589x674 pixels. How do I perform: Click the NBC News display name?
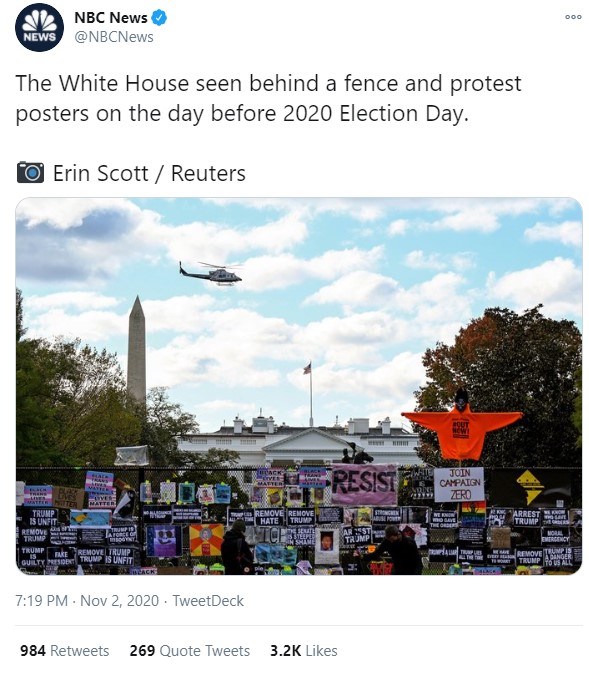click(x=110, y=18)
